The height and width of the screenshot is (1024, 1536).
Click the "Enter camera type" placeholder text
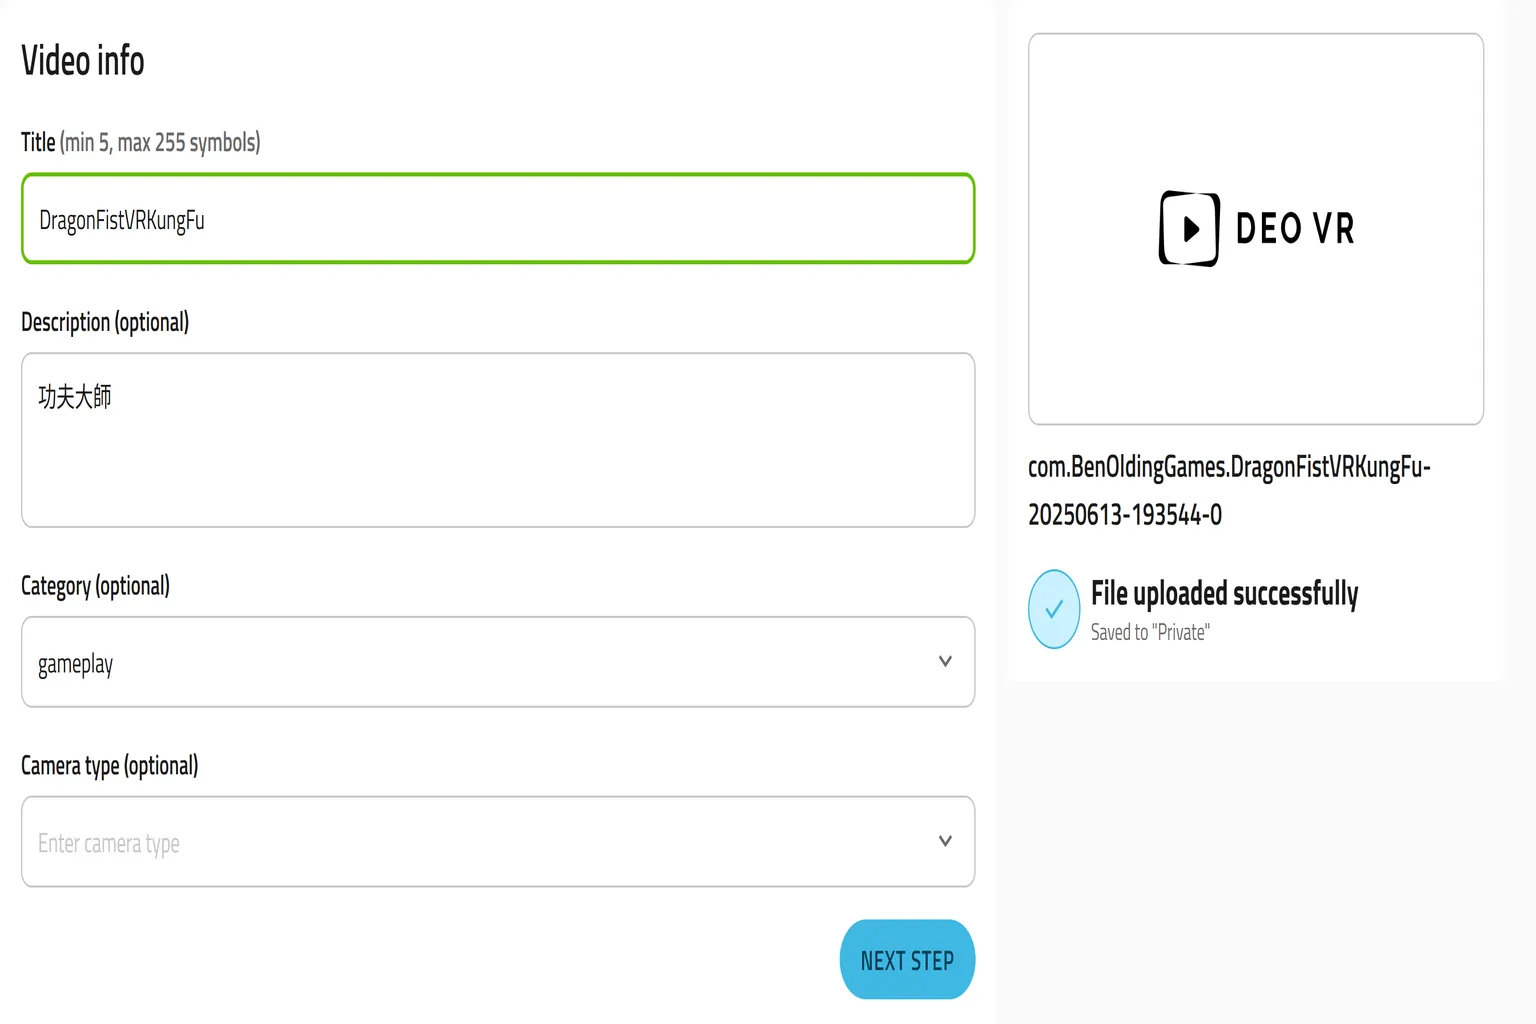pos(109,844)
